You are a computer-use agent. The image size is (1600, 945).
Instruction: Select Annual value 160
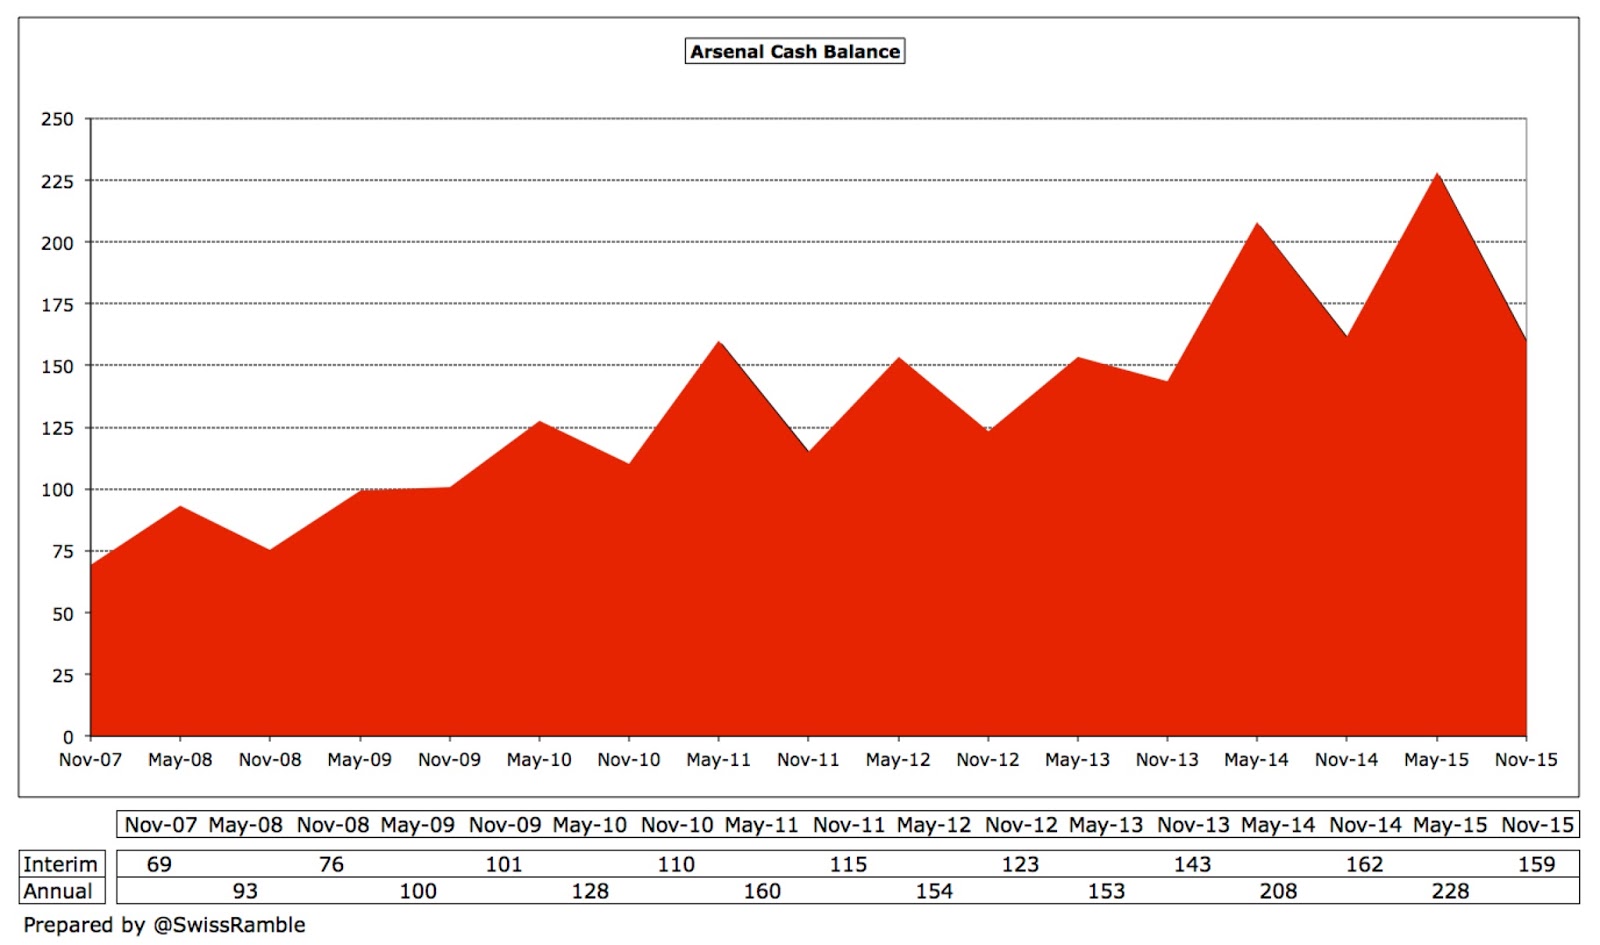762,891
